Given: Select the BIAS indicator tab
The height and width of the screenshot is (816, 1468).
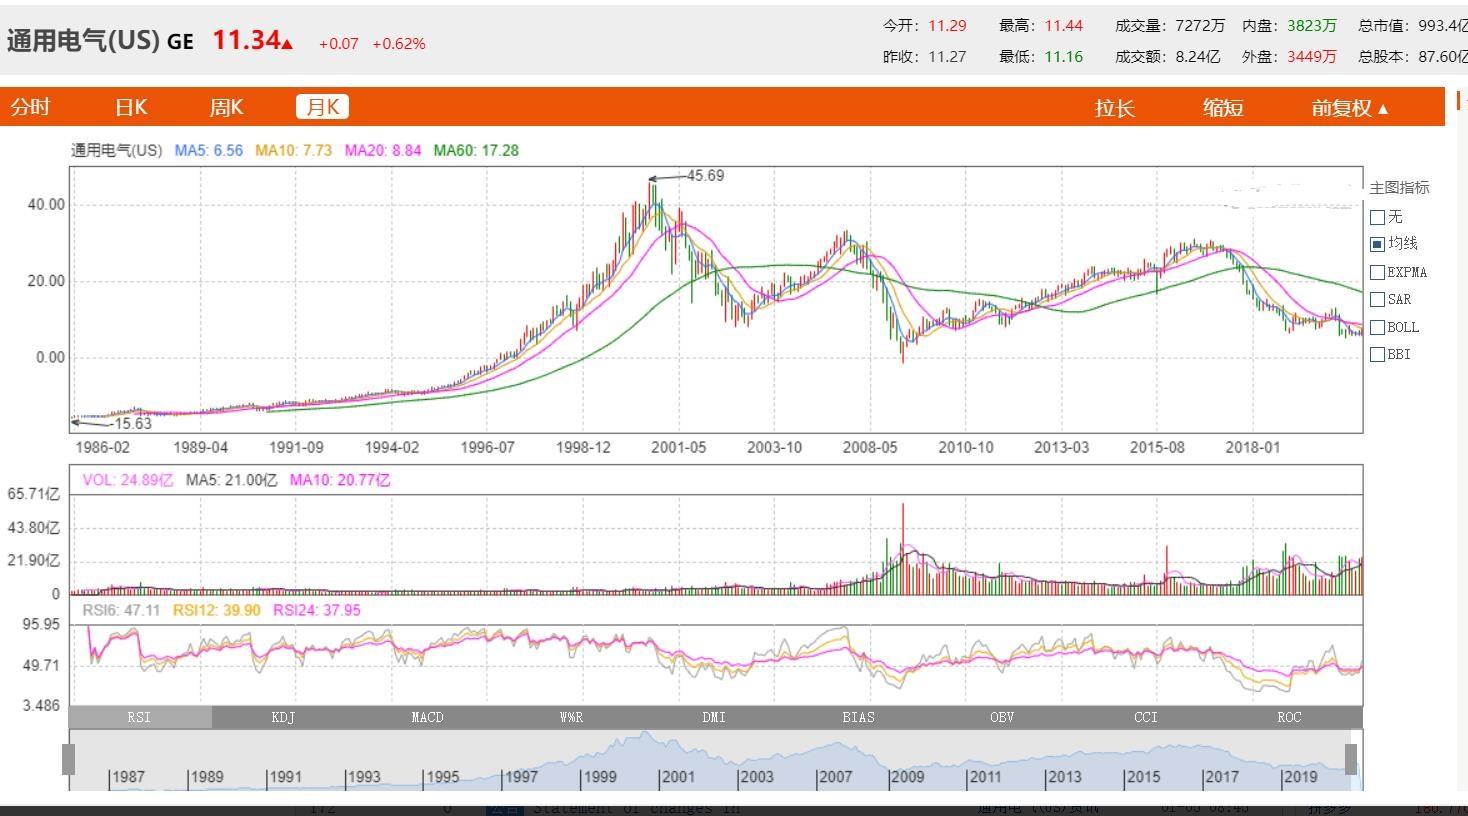Looking at the screenshot, I should 858,717.
